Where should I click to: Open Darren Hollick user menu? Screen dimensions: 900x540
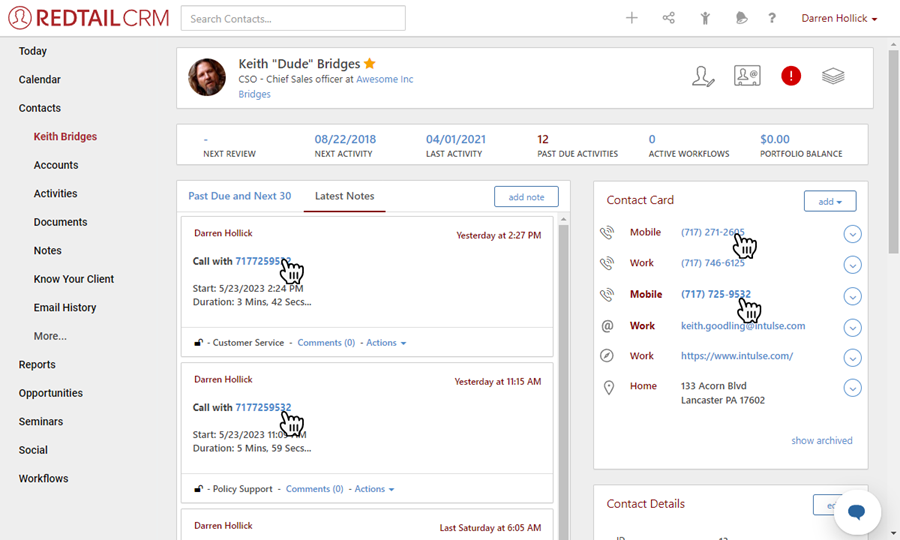click(839, 18)
